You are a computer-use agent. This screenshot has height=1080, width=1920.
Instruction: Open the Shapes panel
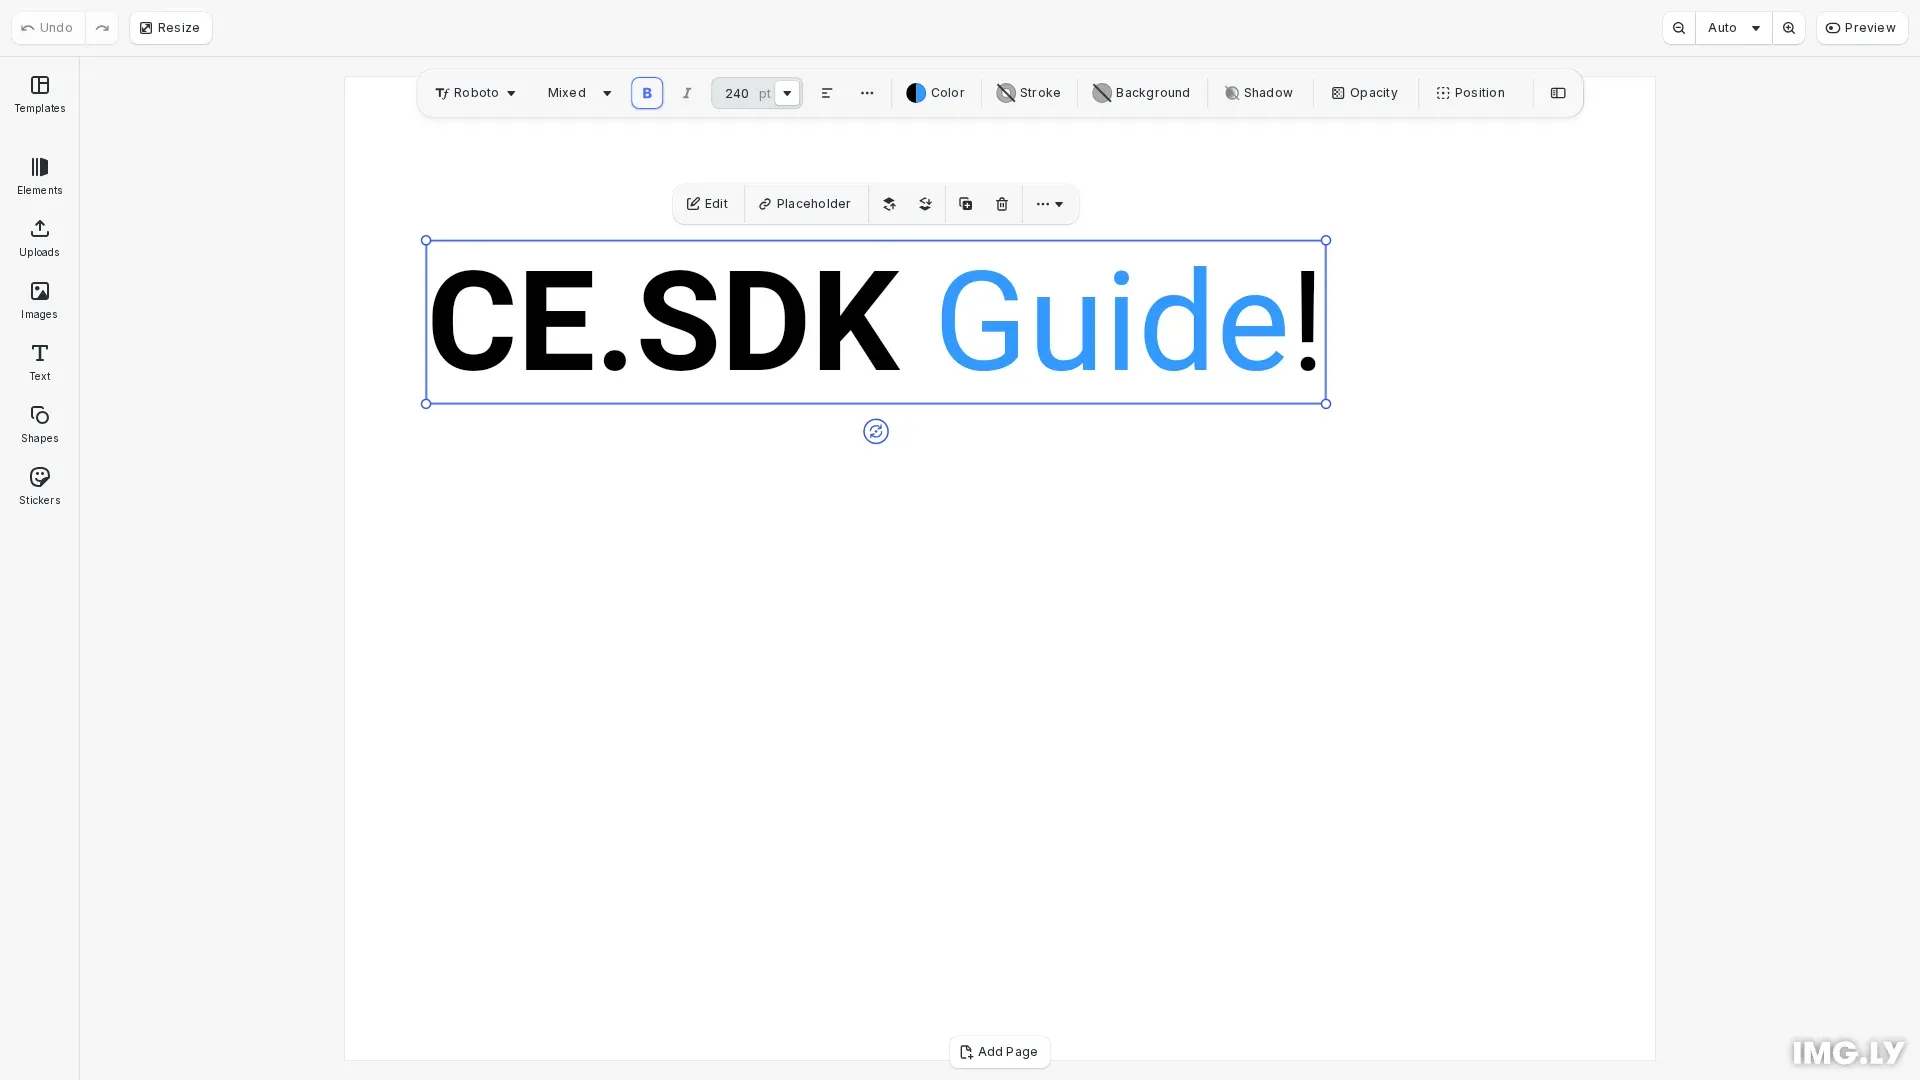[x=39, y=424]
